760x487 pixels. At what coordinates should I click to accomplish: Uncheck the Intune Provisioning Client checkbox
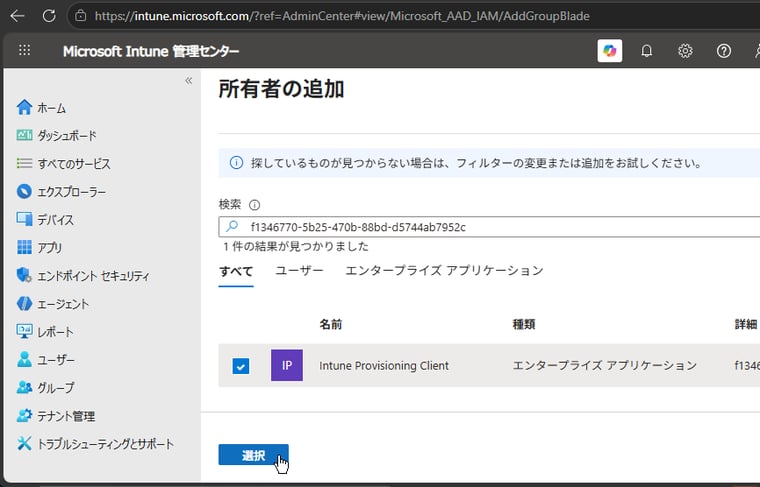tap(241, 366)
